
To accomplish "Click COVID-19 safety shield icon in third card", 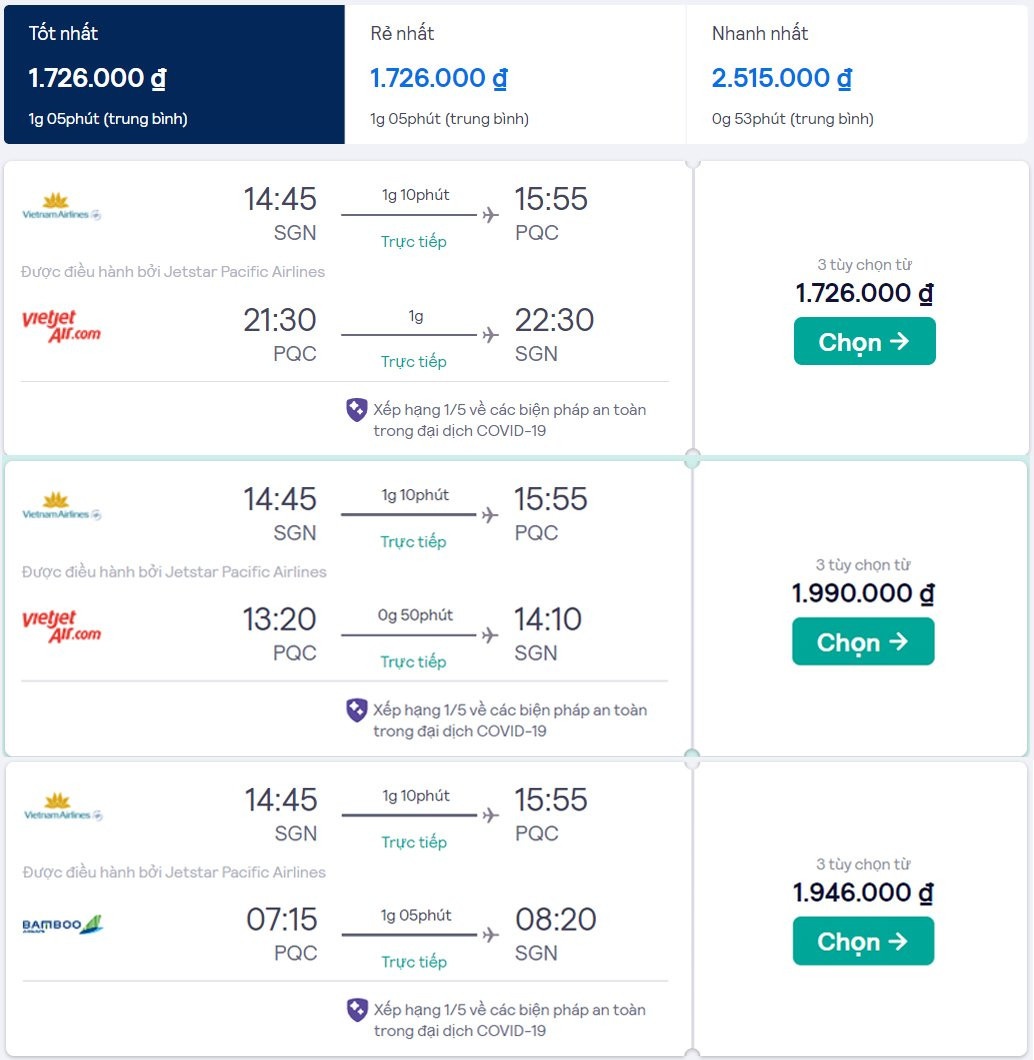I will (357, 1009).
